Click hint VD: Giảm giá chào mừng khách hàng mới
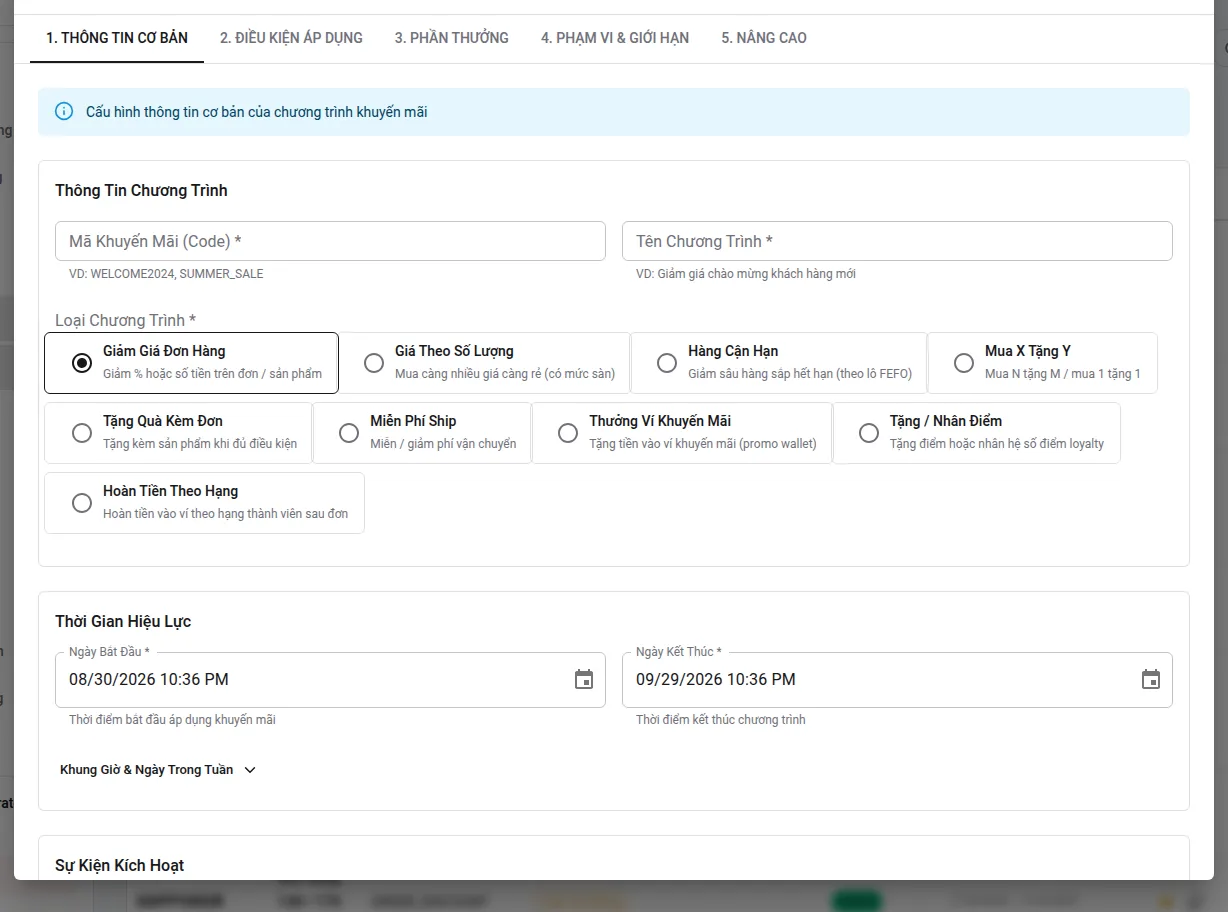 [746, 274]
